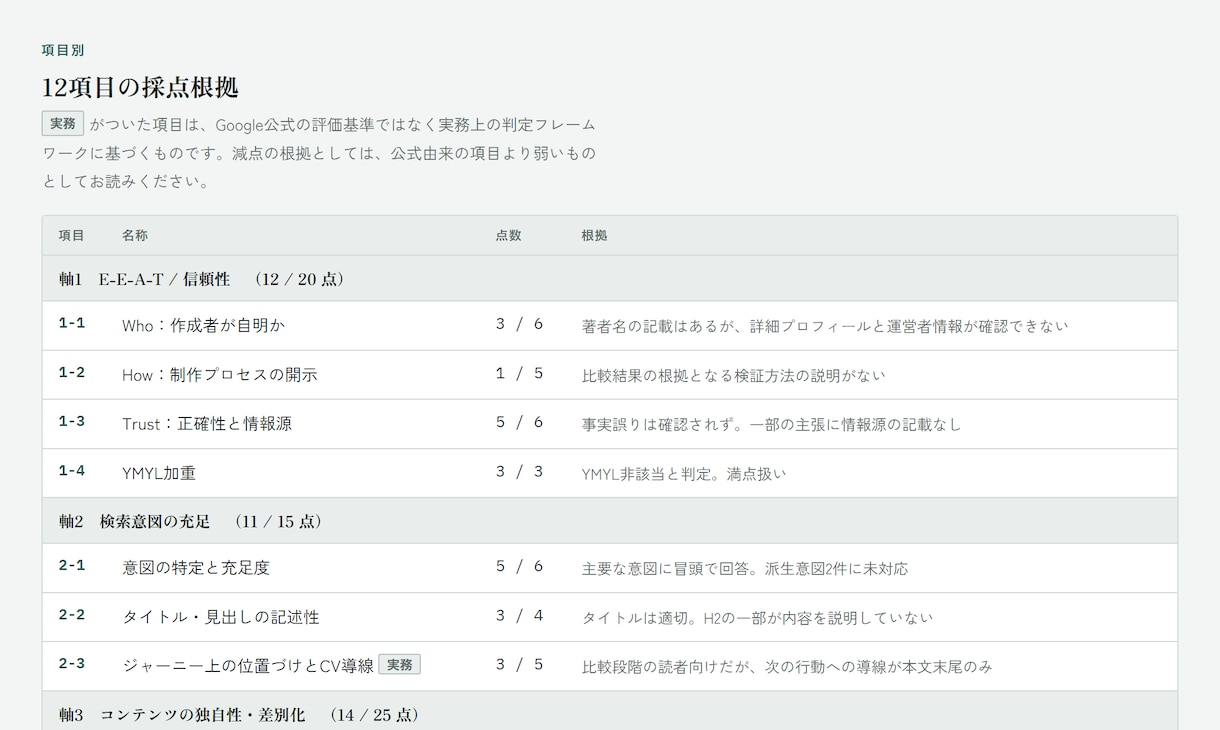This screenshot has width=1220, height=730.
Task: Click the 項目別 section label
Action: pos(62,50)
